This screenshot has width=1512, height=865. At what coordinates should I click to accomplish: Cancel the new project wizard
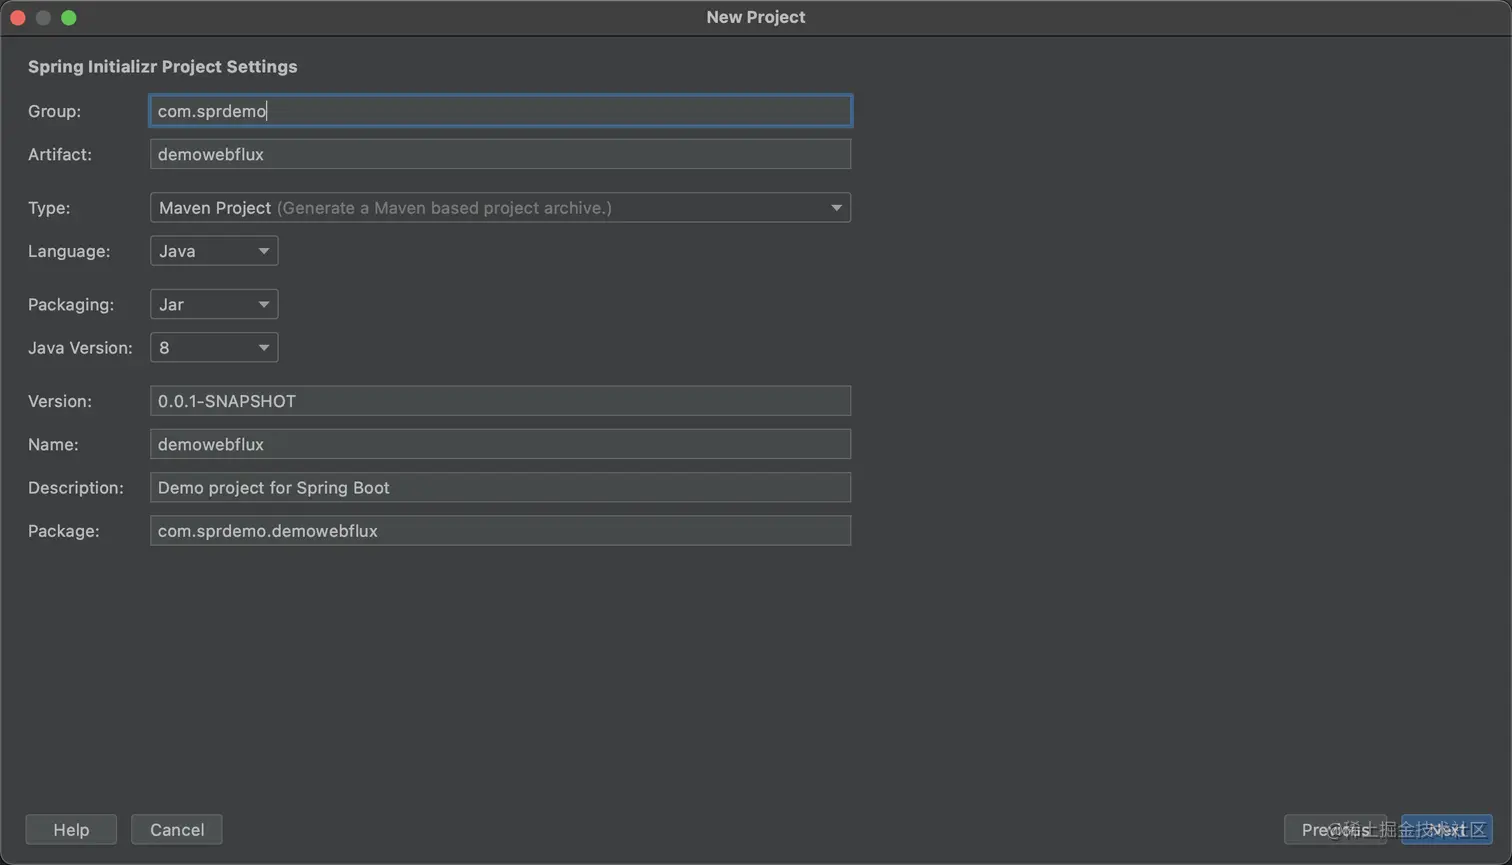177,830
